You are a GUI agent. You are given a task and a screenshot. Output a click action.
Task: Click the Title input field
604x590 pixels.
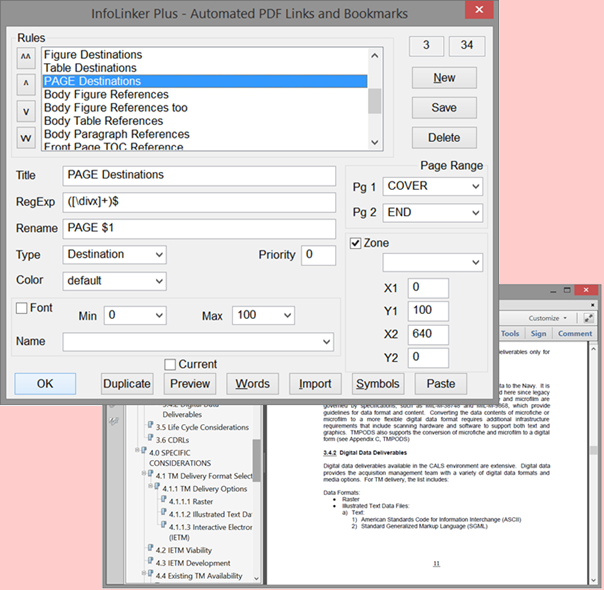pyautogui.click(x=199, y=176)
